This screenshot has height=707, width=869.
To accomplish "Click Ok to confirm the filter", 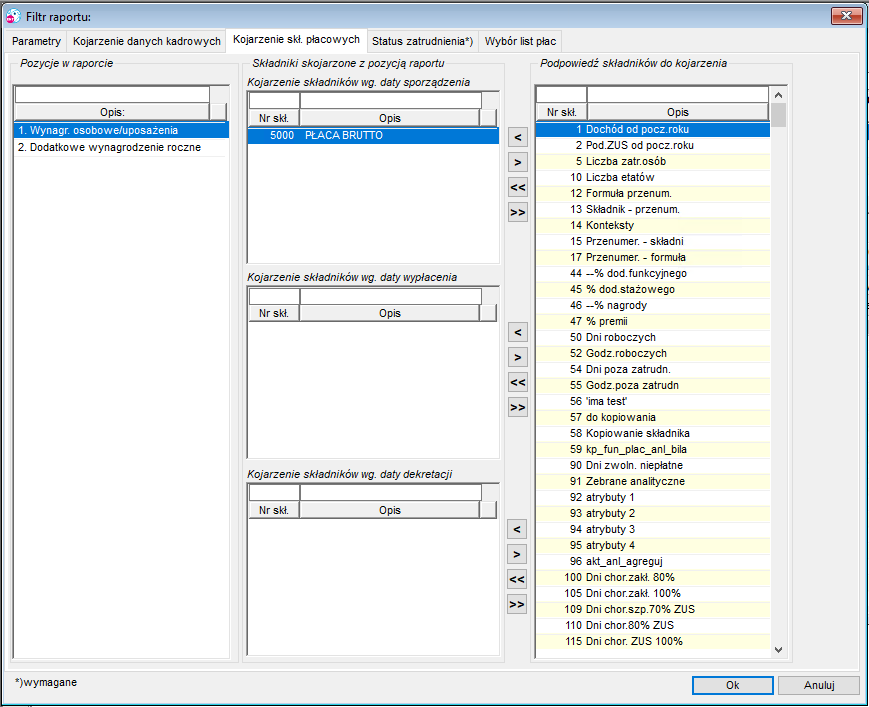I will pyautogui.click(x=733, y=685).
